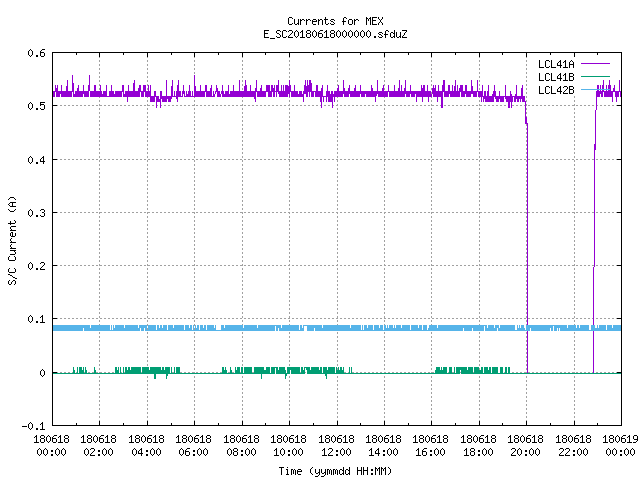Click the 180618 14:00 time tick label
The width and height of the screenshot is (640, 480).
click(383, 446)
